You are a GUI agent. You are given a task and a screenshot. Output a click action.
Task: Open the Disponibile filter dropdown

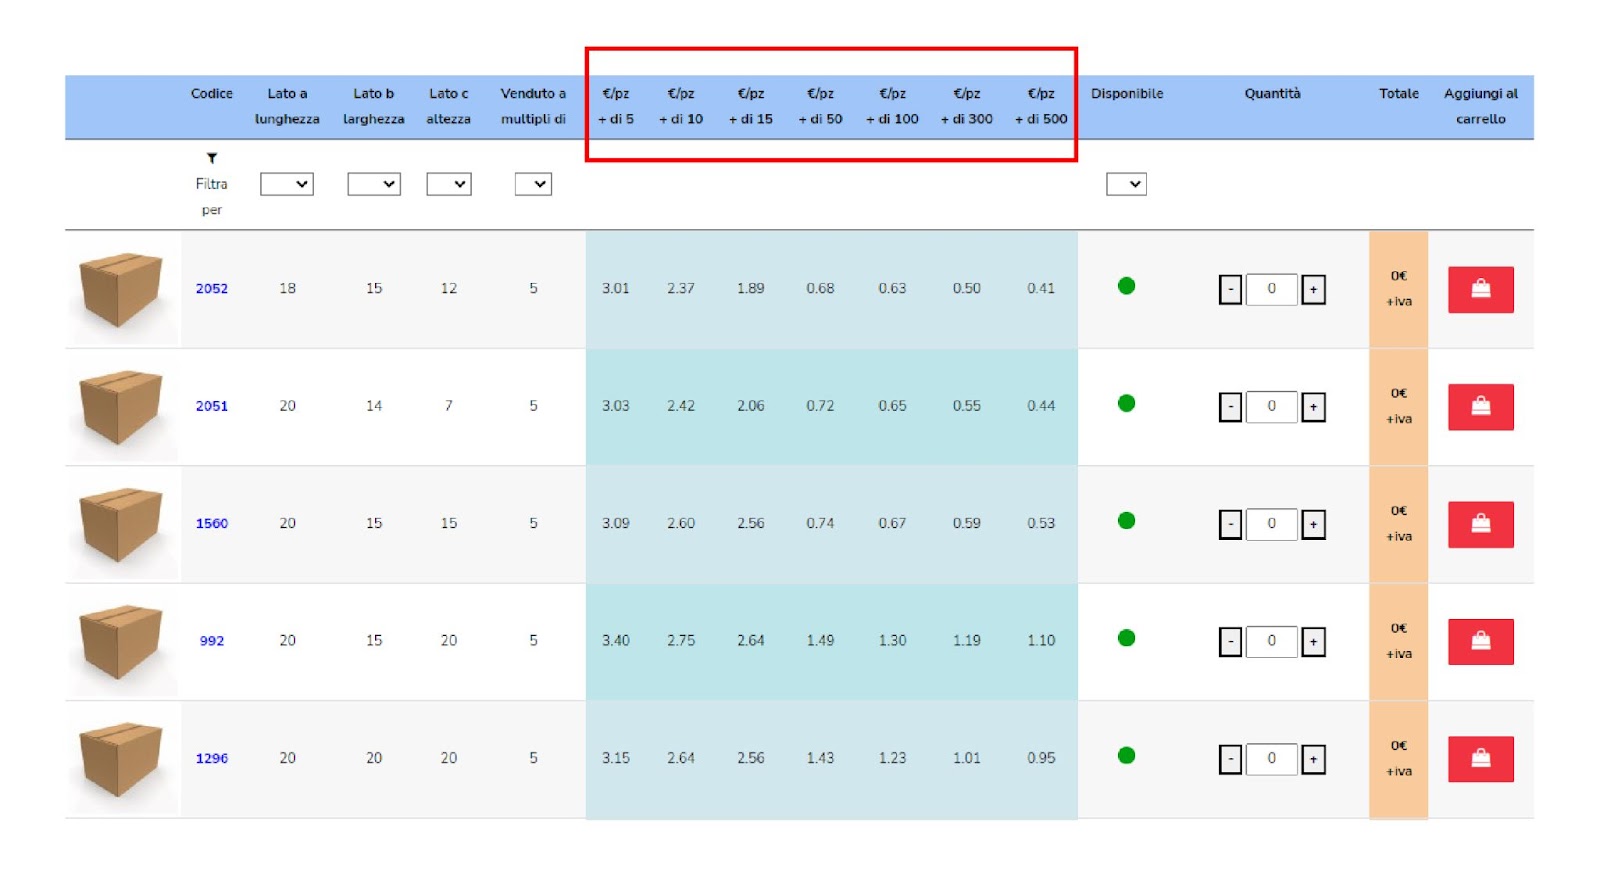[1126, 184]
